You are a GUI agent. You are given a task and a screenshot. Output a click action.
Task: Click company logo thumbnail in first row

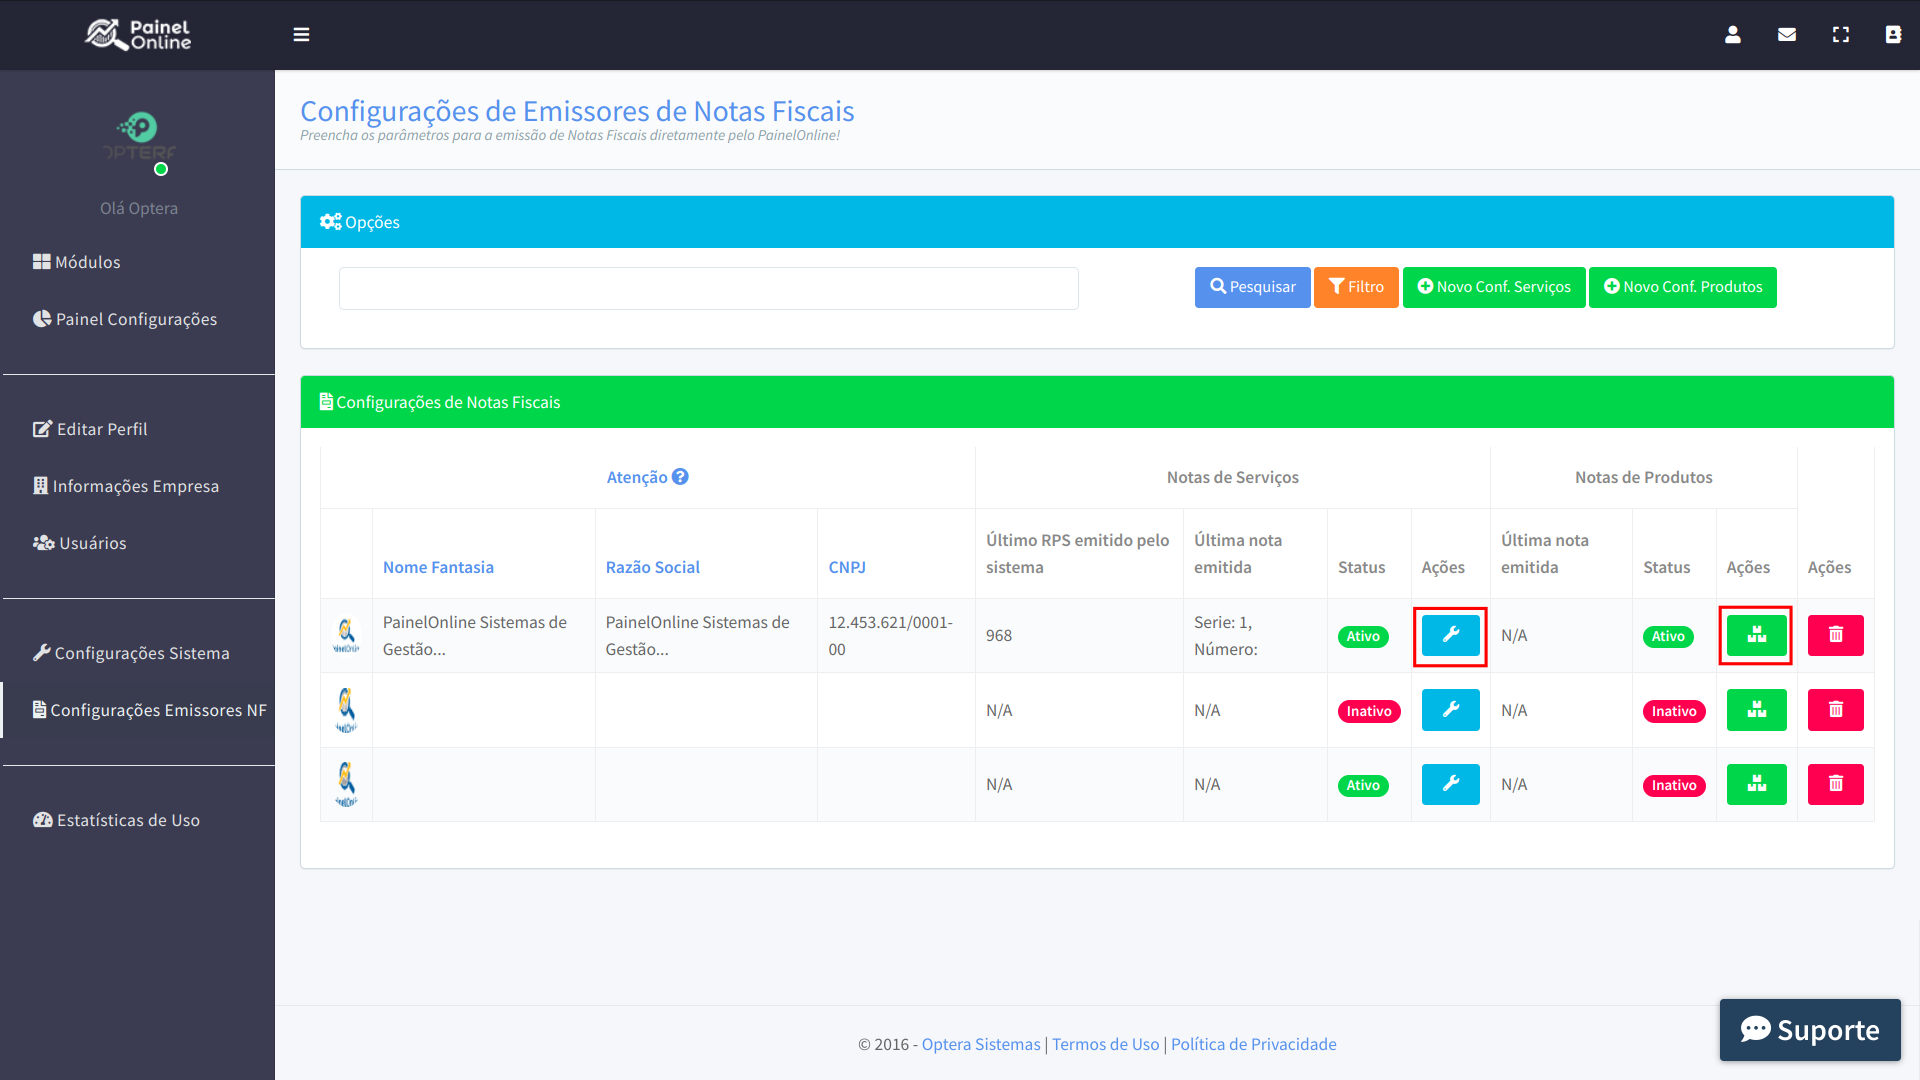(x=346, y=635)
